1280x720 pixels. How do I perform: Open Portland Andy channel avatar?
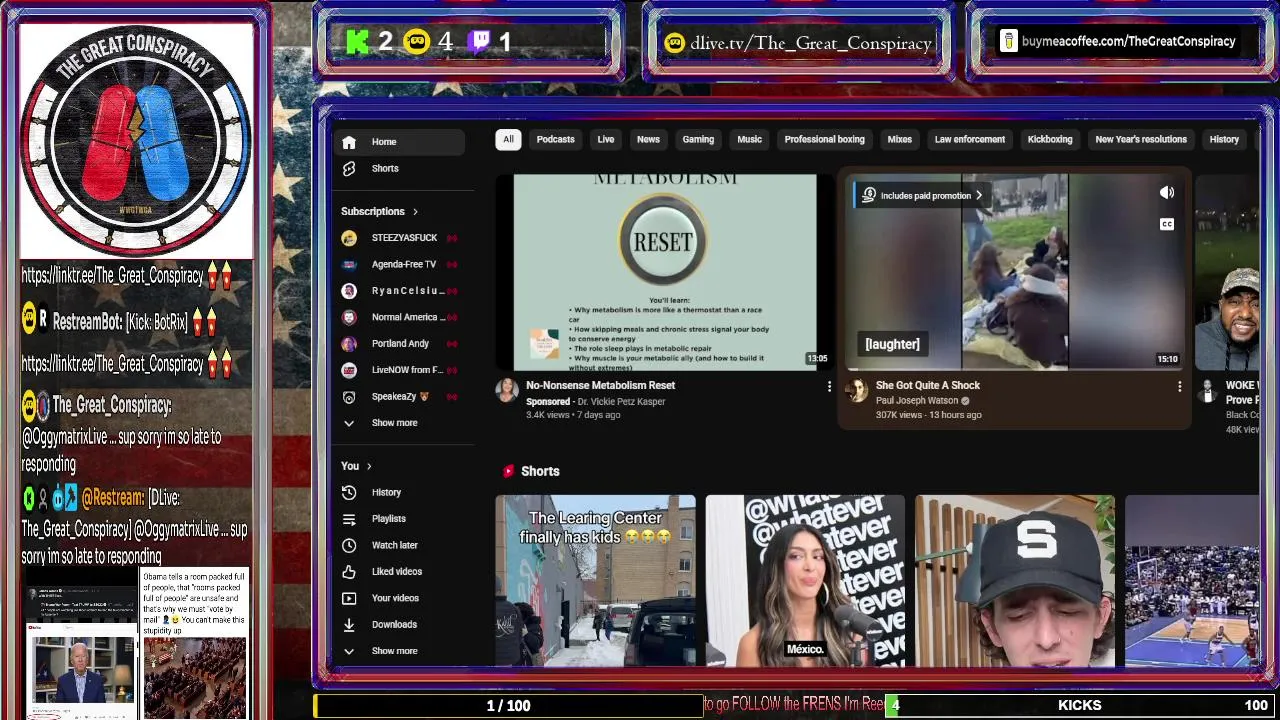pos(349,344)
